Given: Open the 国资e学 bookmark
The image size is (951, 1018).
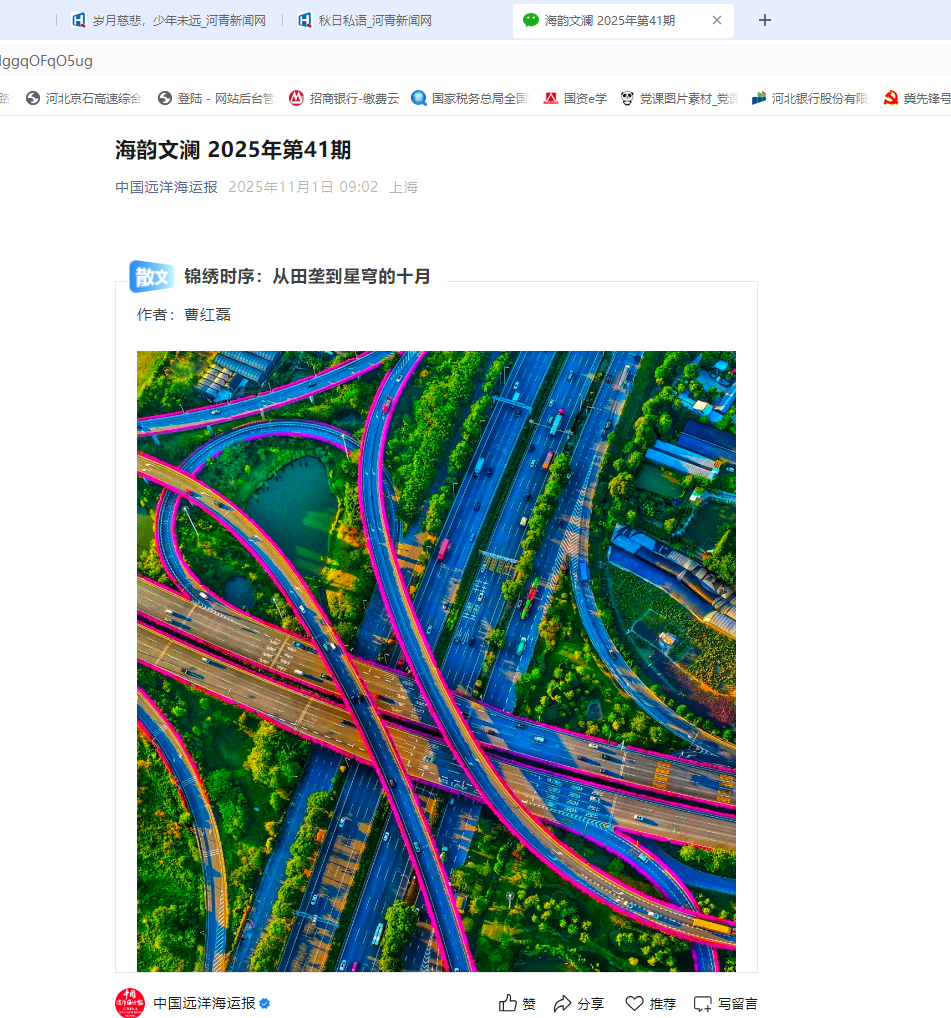Looking at the screenshot, I should (x=575, y=98).
